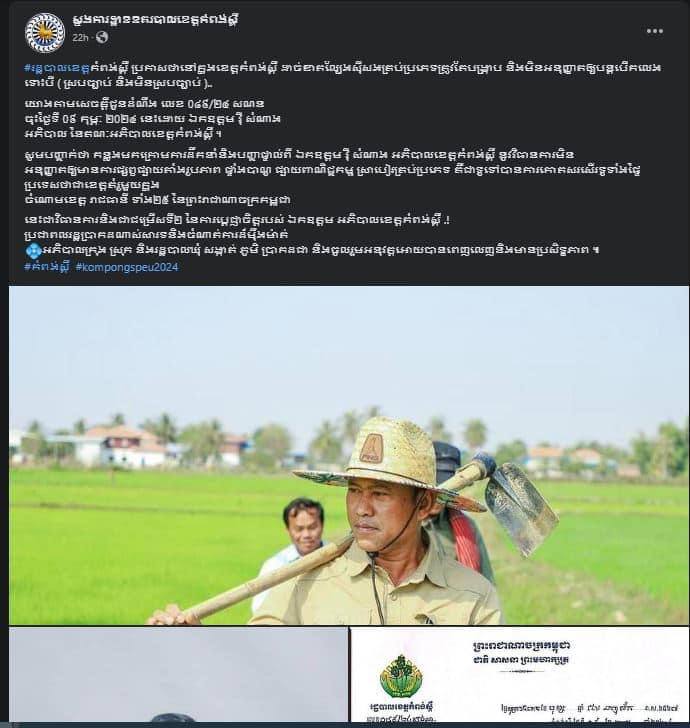Open the three-dot post options menu
This screenshot has height=728, width=690.
click(x=655, y=31)
